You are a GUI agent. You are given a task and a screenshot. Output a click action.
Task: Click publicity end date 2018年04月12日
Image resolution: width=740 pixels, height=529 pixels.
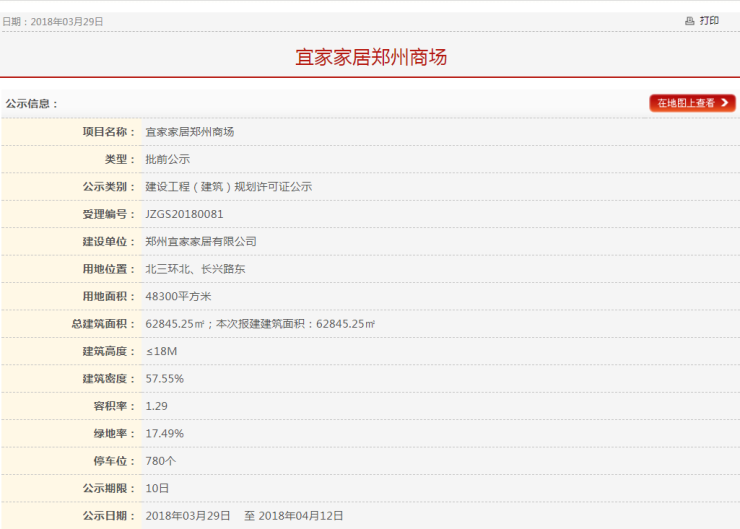(301, 516)
